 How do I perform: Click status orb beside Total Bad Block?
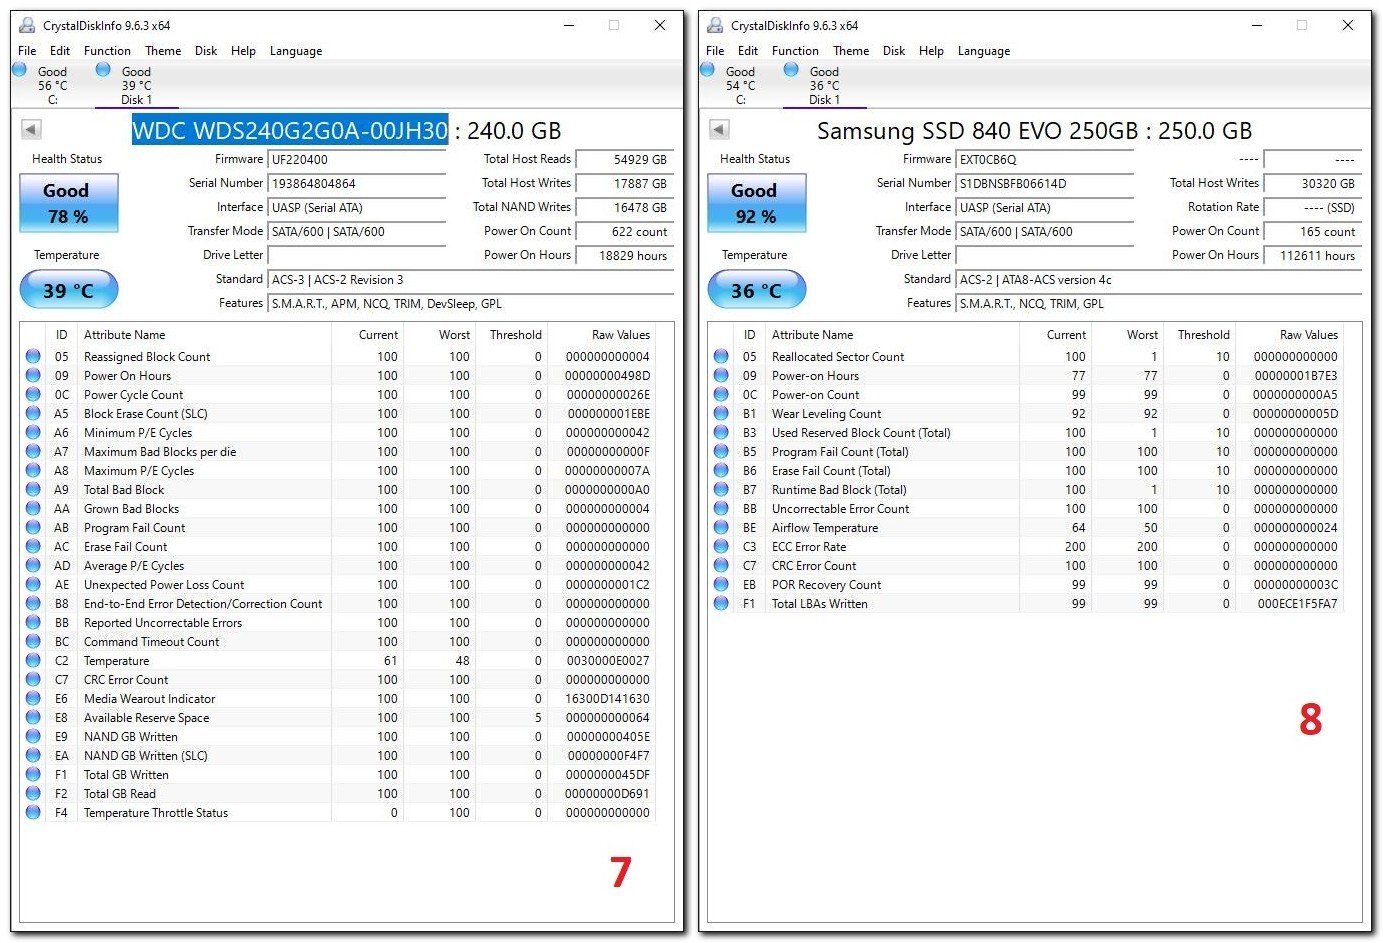33,489
